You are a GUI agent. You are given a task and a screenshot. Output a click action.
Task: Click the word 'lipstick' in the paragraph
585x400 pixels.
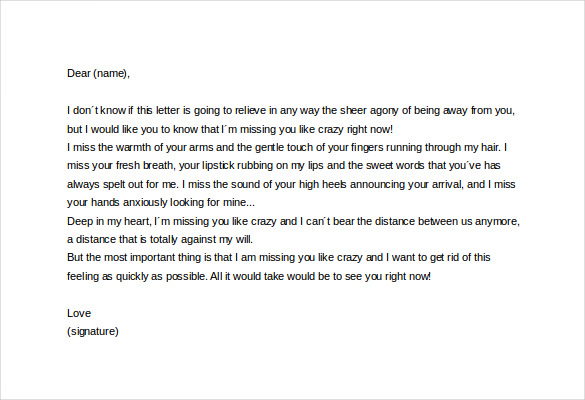coord(218,166)
